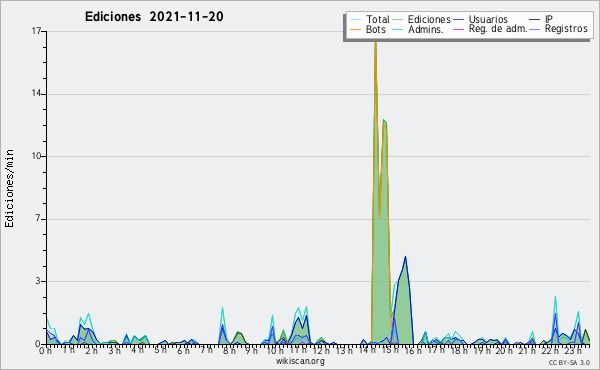Click the 22 h x-axis label
Image resolution: width=600 pixels, height=370 pixels.
pos(551,350)
